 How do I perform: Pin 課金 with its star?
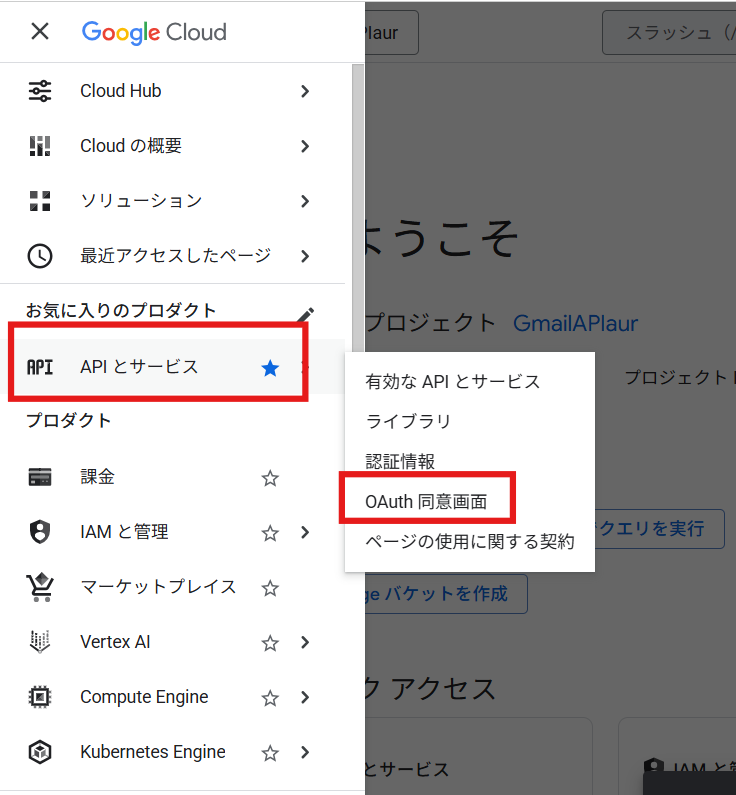click(270, 478)
